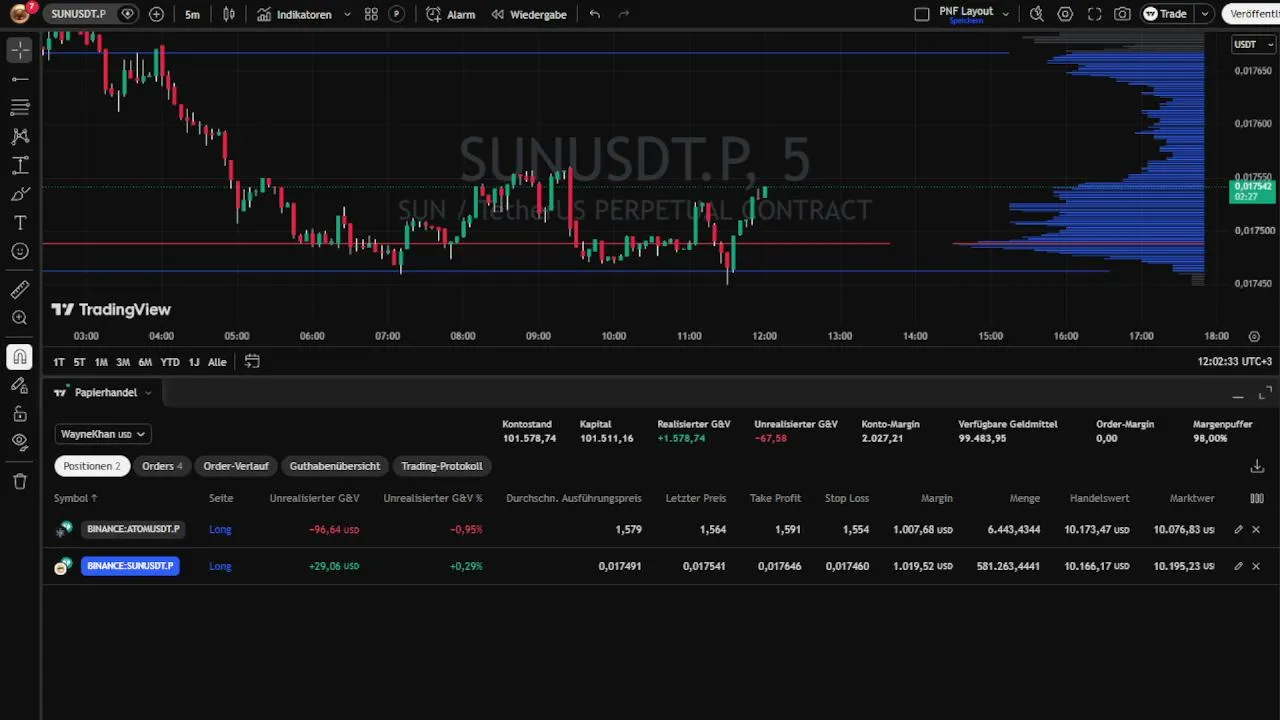This screenshot has width=1280, height=720.
Task: Open the emoji icons tool
Action: [x=20, y=251]
